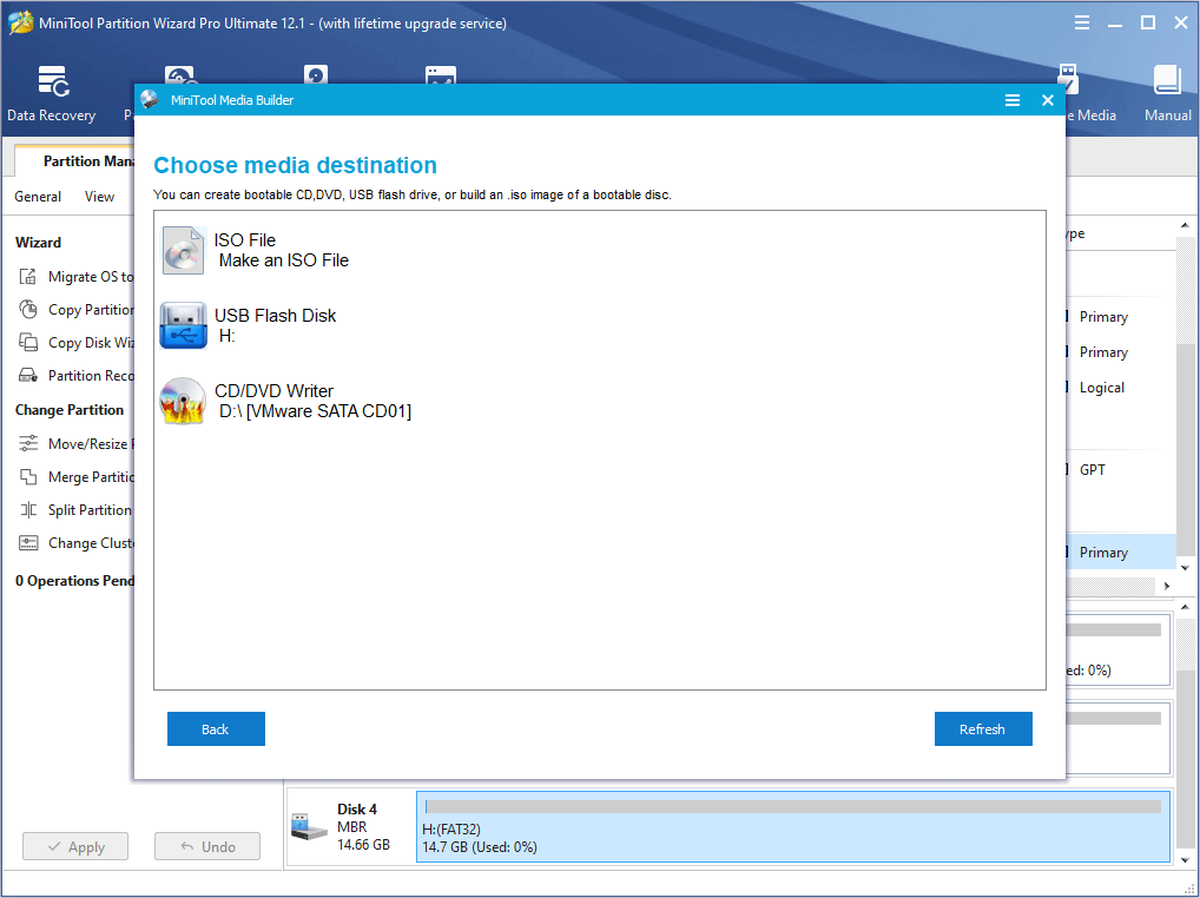Open Media Builder dialog hamburger menu
The height and width of the screenshot is (898, 1200).
click(x=1012, y=100)
